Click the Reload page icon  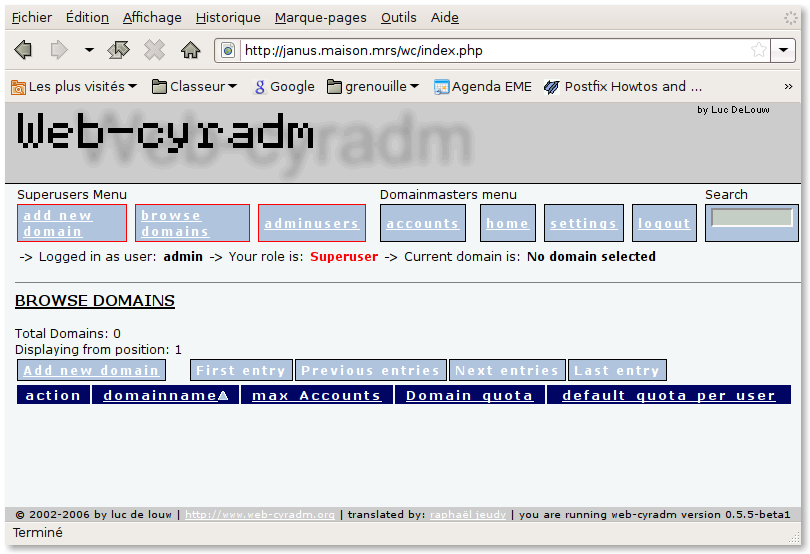[119, 50]
